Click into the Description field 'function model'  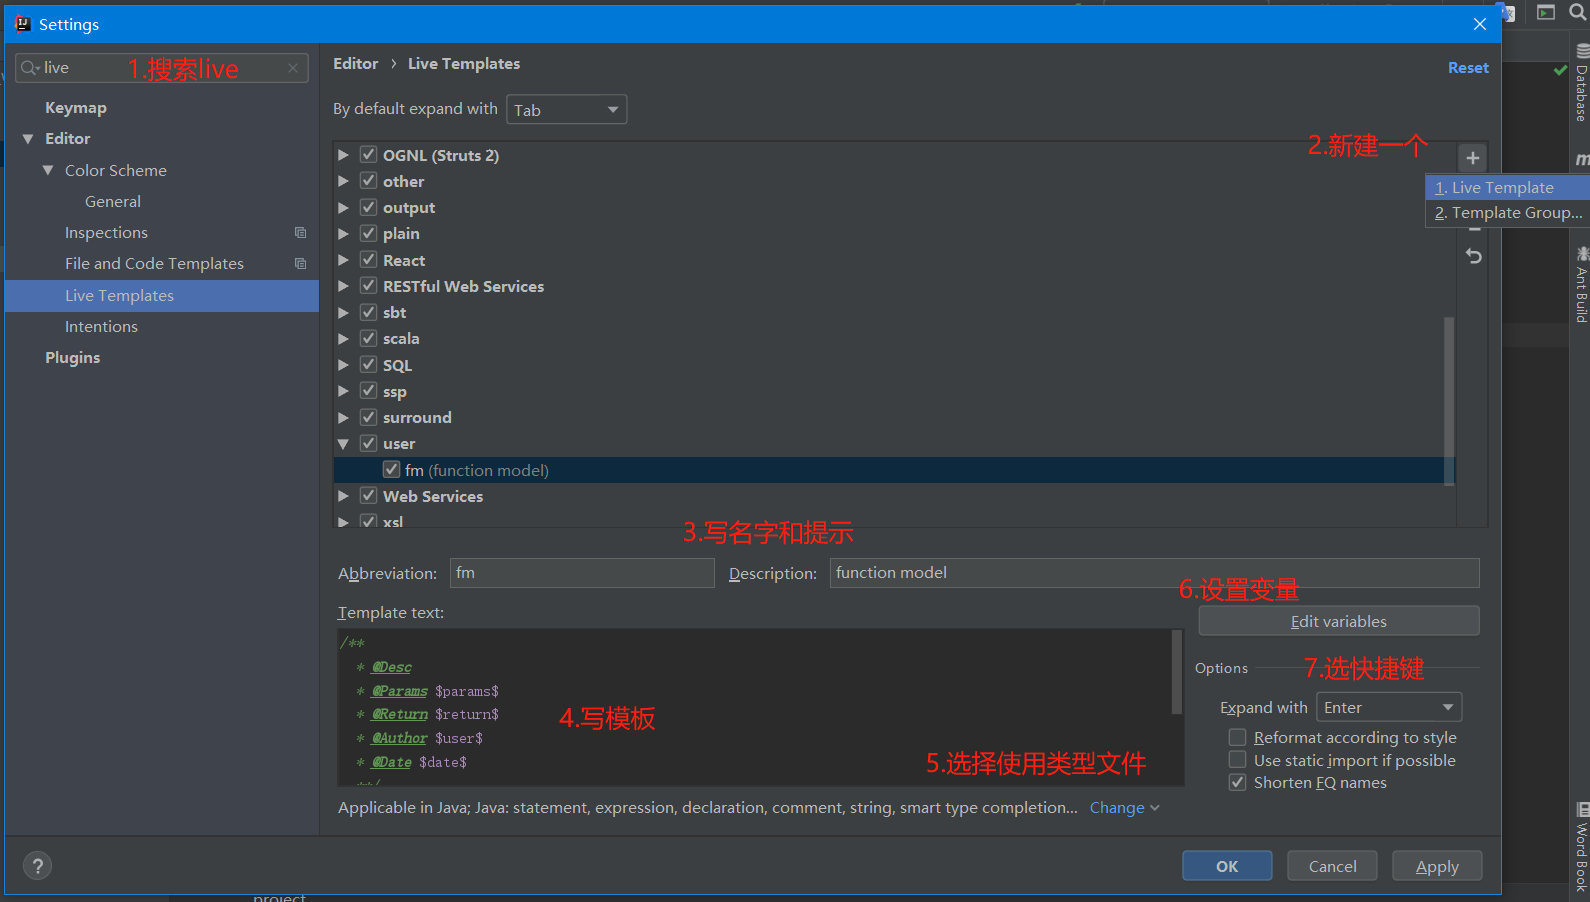coord(1154,573)
